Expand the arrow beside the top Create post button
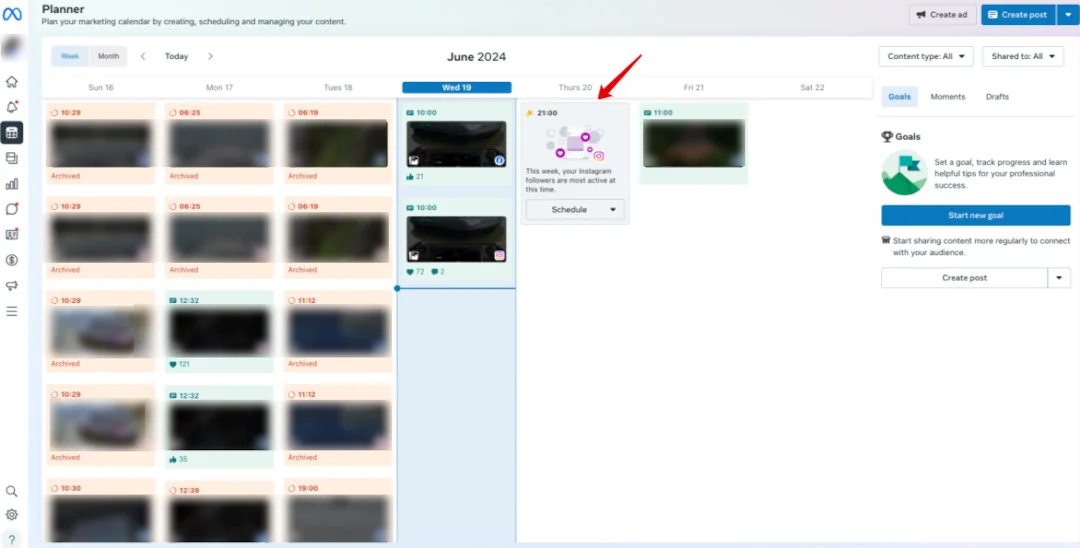The width and height of the screenshot is (1080, 548). 1068,14
